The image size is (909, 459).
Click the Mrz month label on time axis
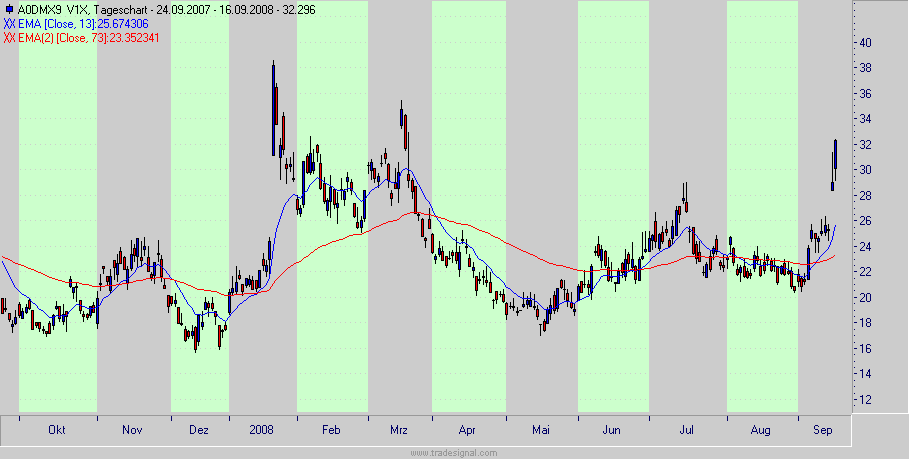pos(399,430)
